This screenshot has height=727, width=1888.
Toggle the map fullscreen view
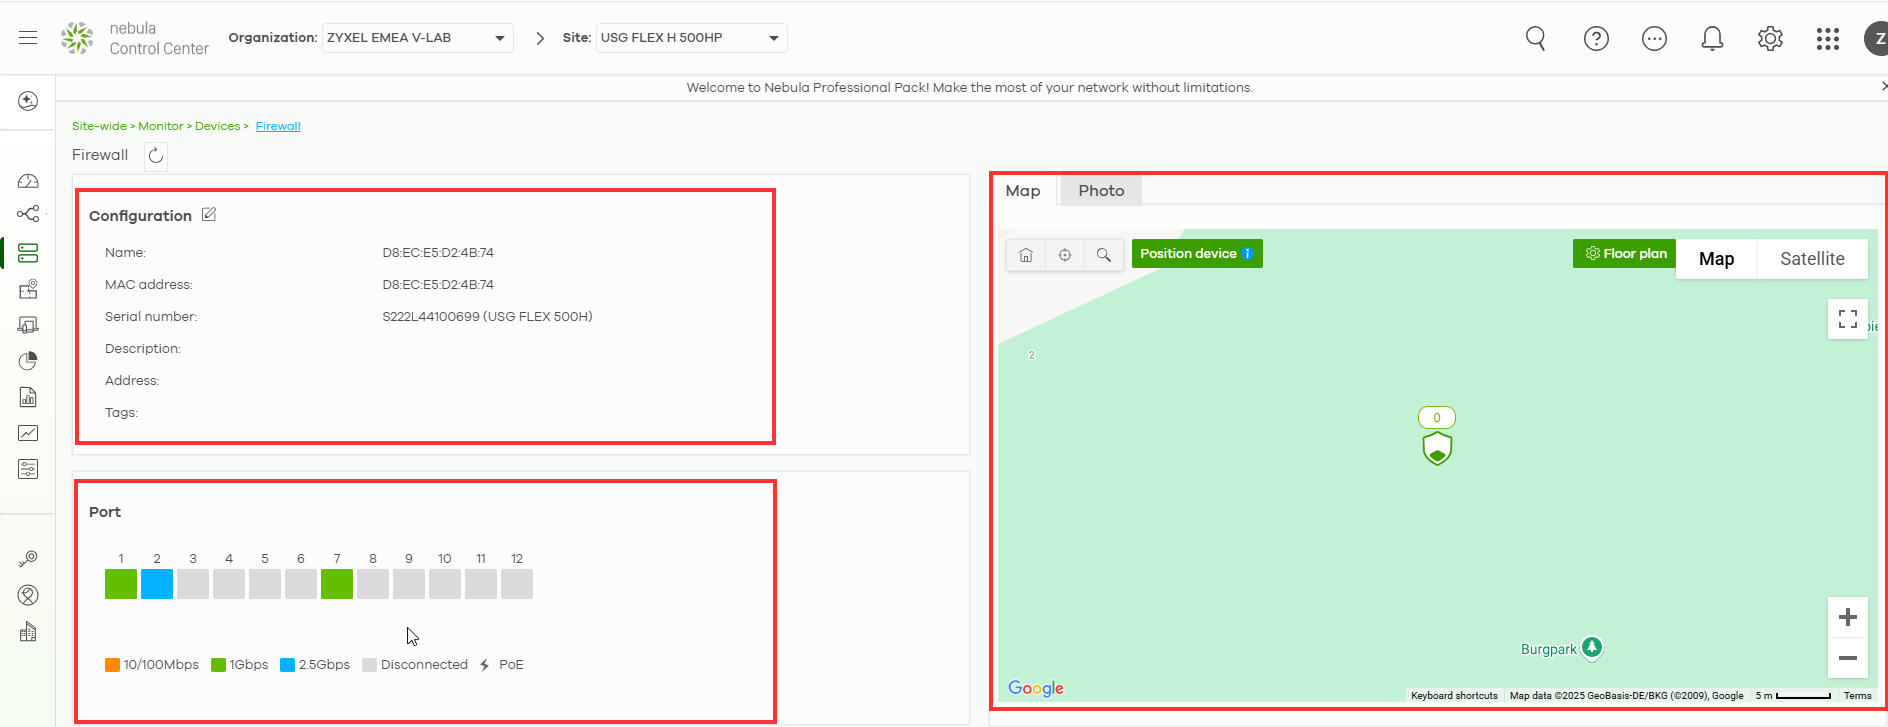pos(1847,319)
